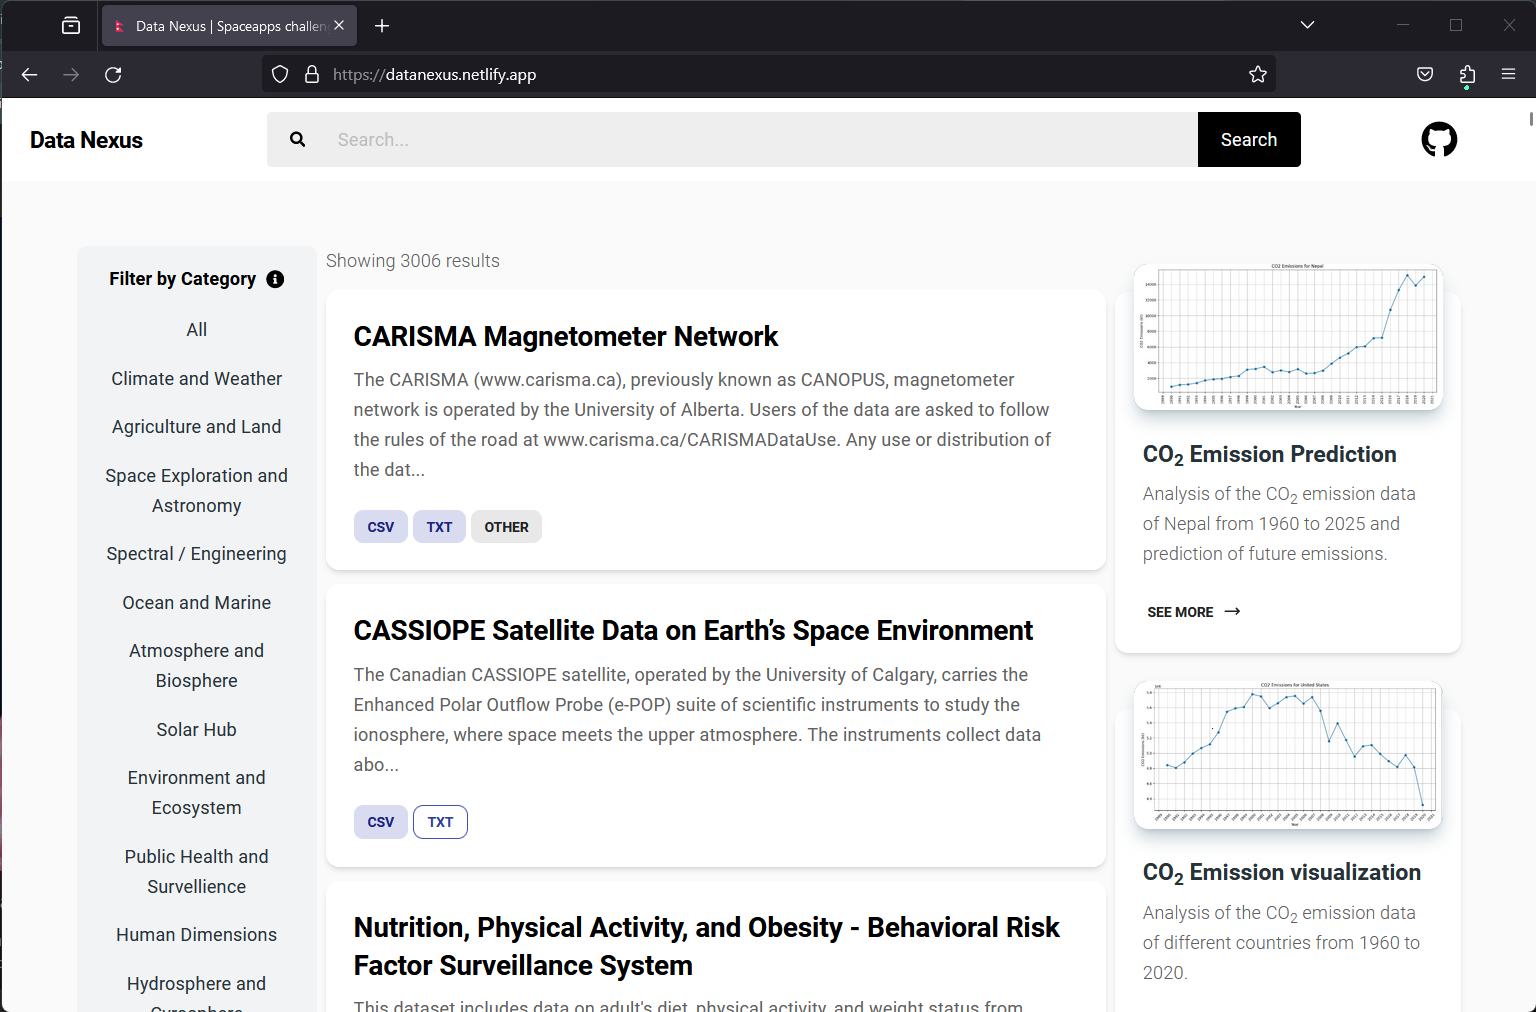This screenshot has width=1536, height=1012.
Task: Open the Firefox hamburger menu
Action: pos(1508,74)
